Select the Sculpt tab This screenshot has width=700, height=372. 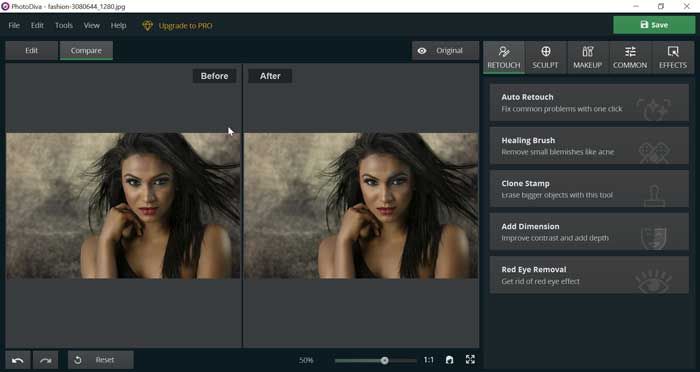[x=545, y=57]
